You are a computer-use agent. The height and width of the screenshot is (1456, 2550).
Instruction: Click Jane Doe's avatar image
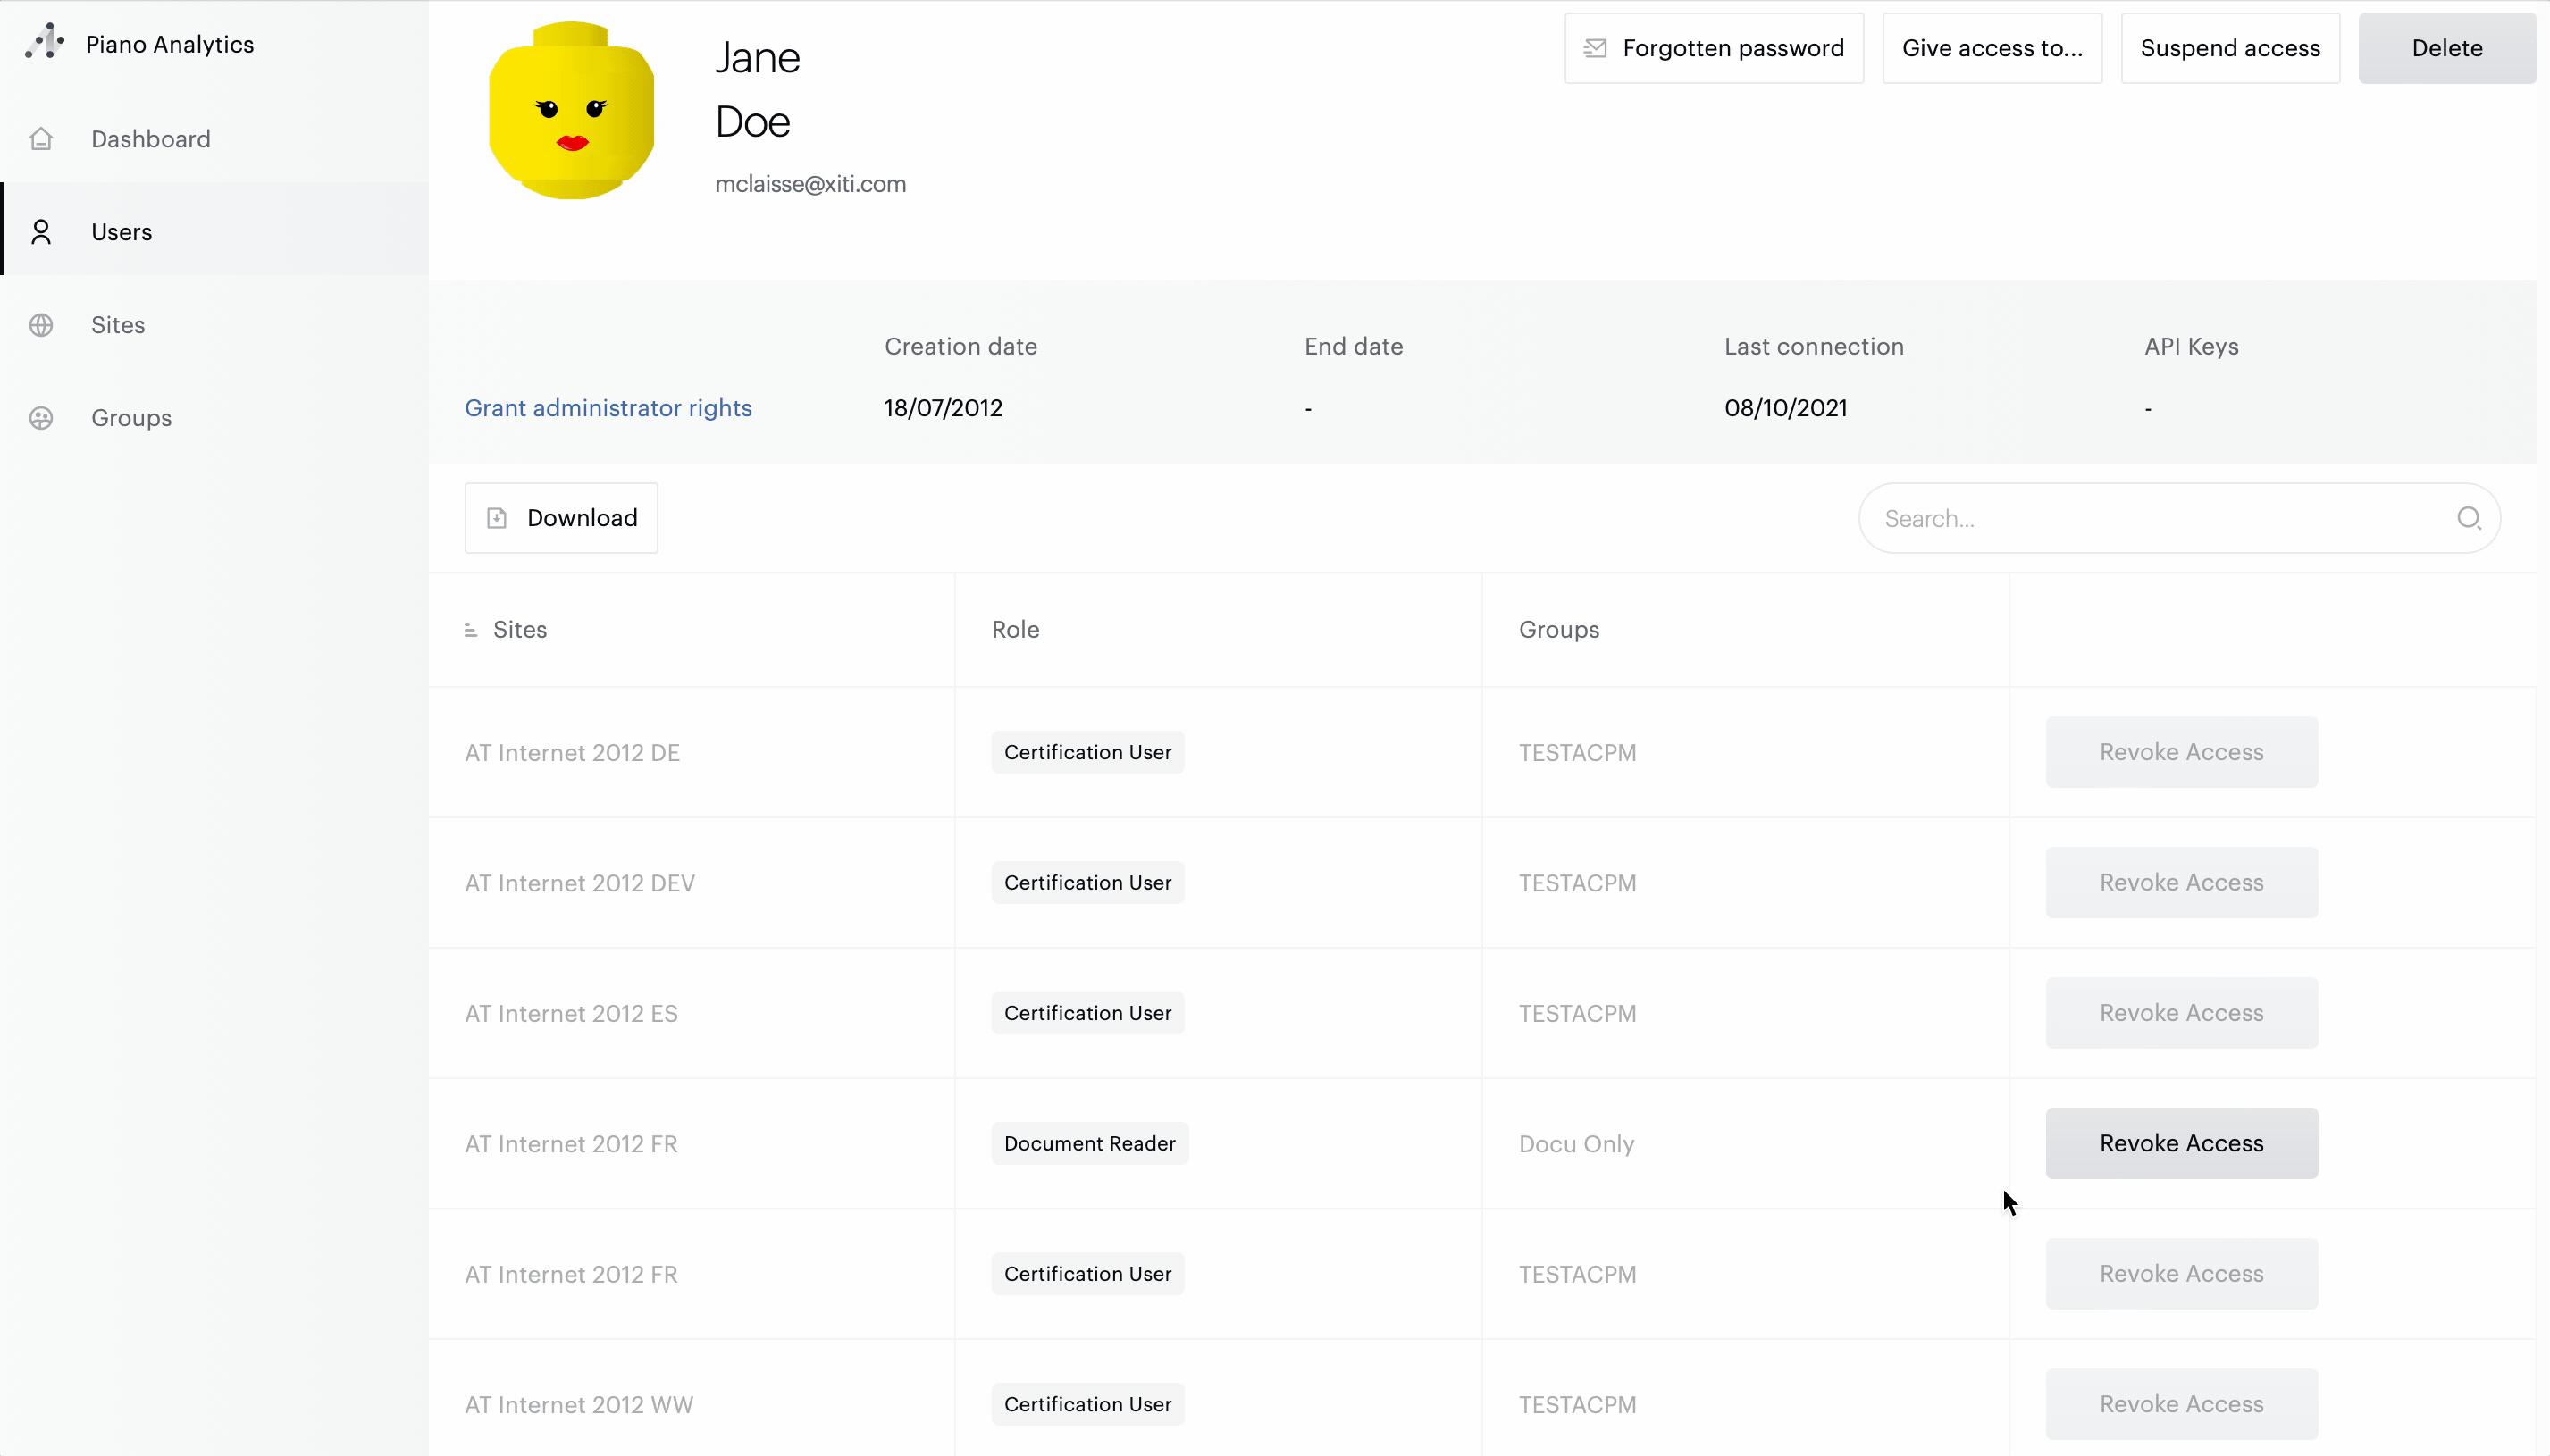(x=571, y=110)
